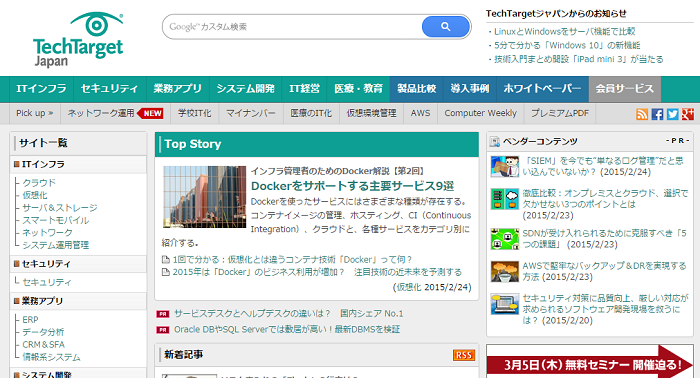Open the Oracle DBやSQL Server link
The height and width of the screenshot is (378, 700).
click(x=287, y=330)
